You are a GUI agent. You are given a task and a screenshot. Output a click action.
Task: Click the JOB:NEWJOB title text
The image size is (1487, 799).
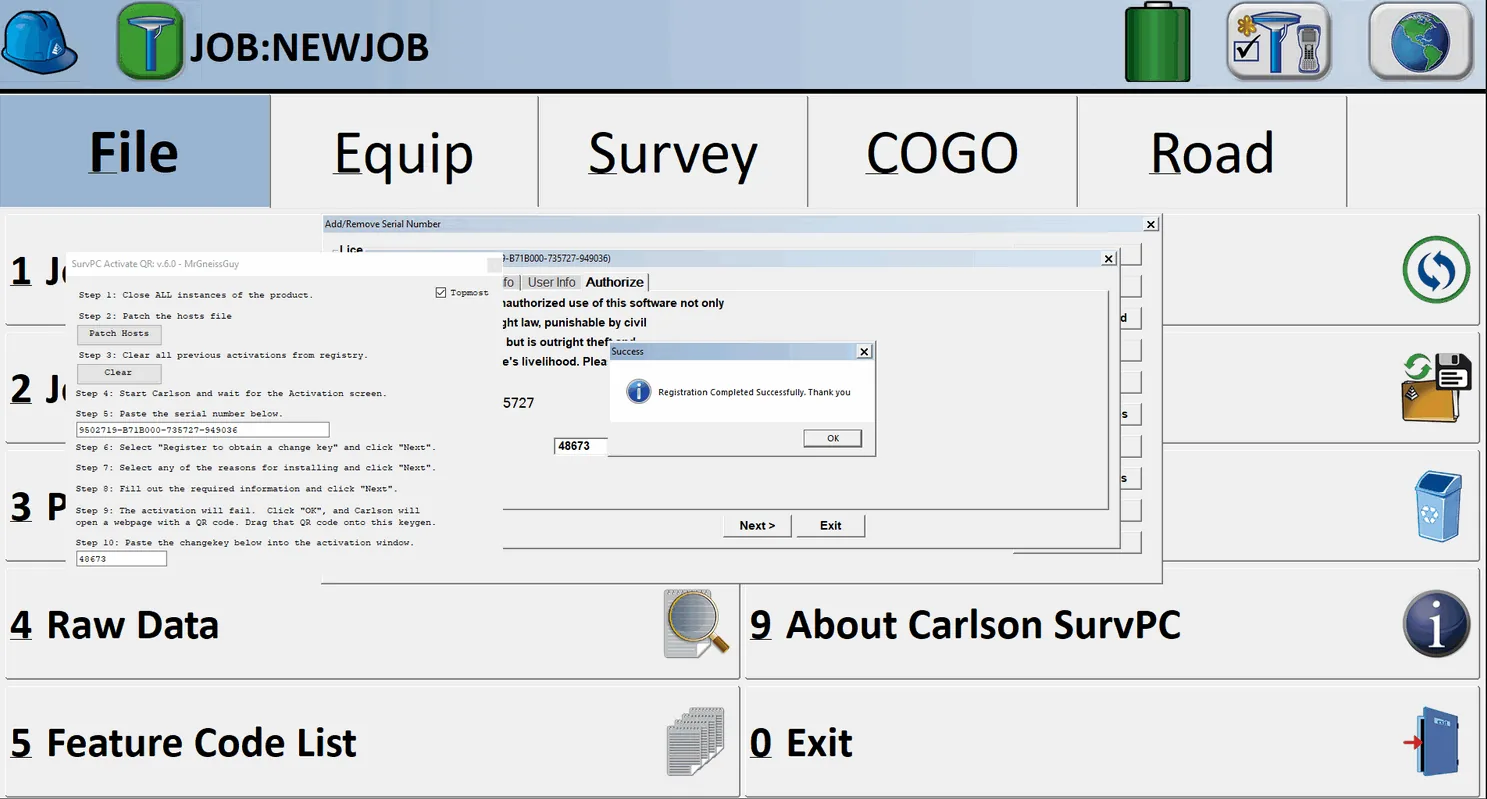click(309, 46)
